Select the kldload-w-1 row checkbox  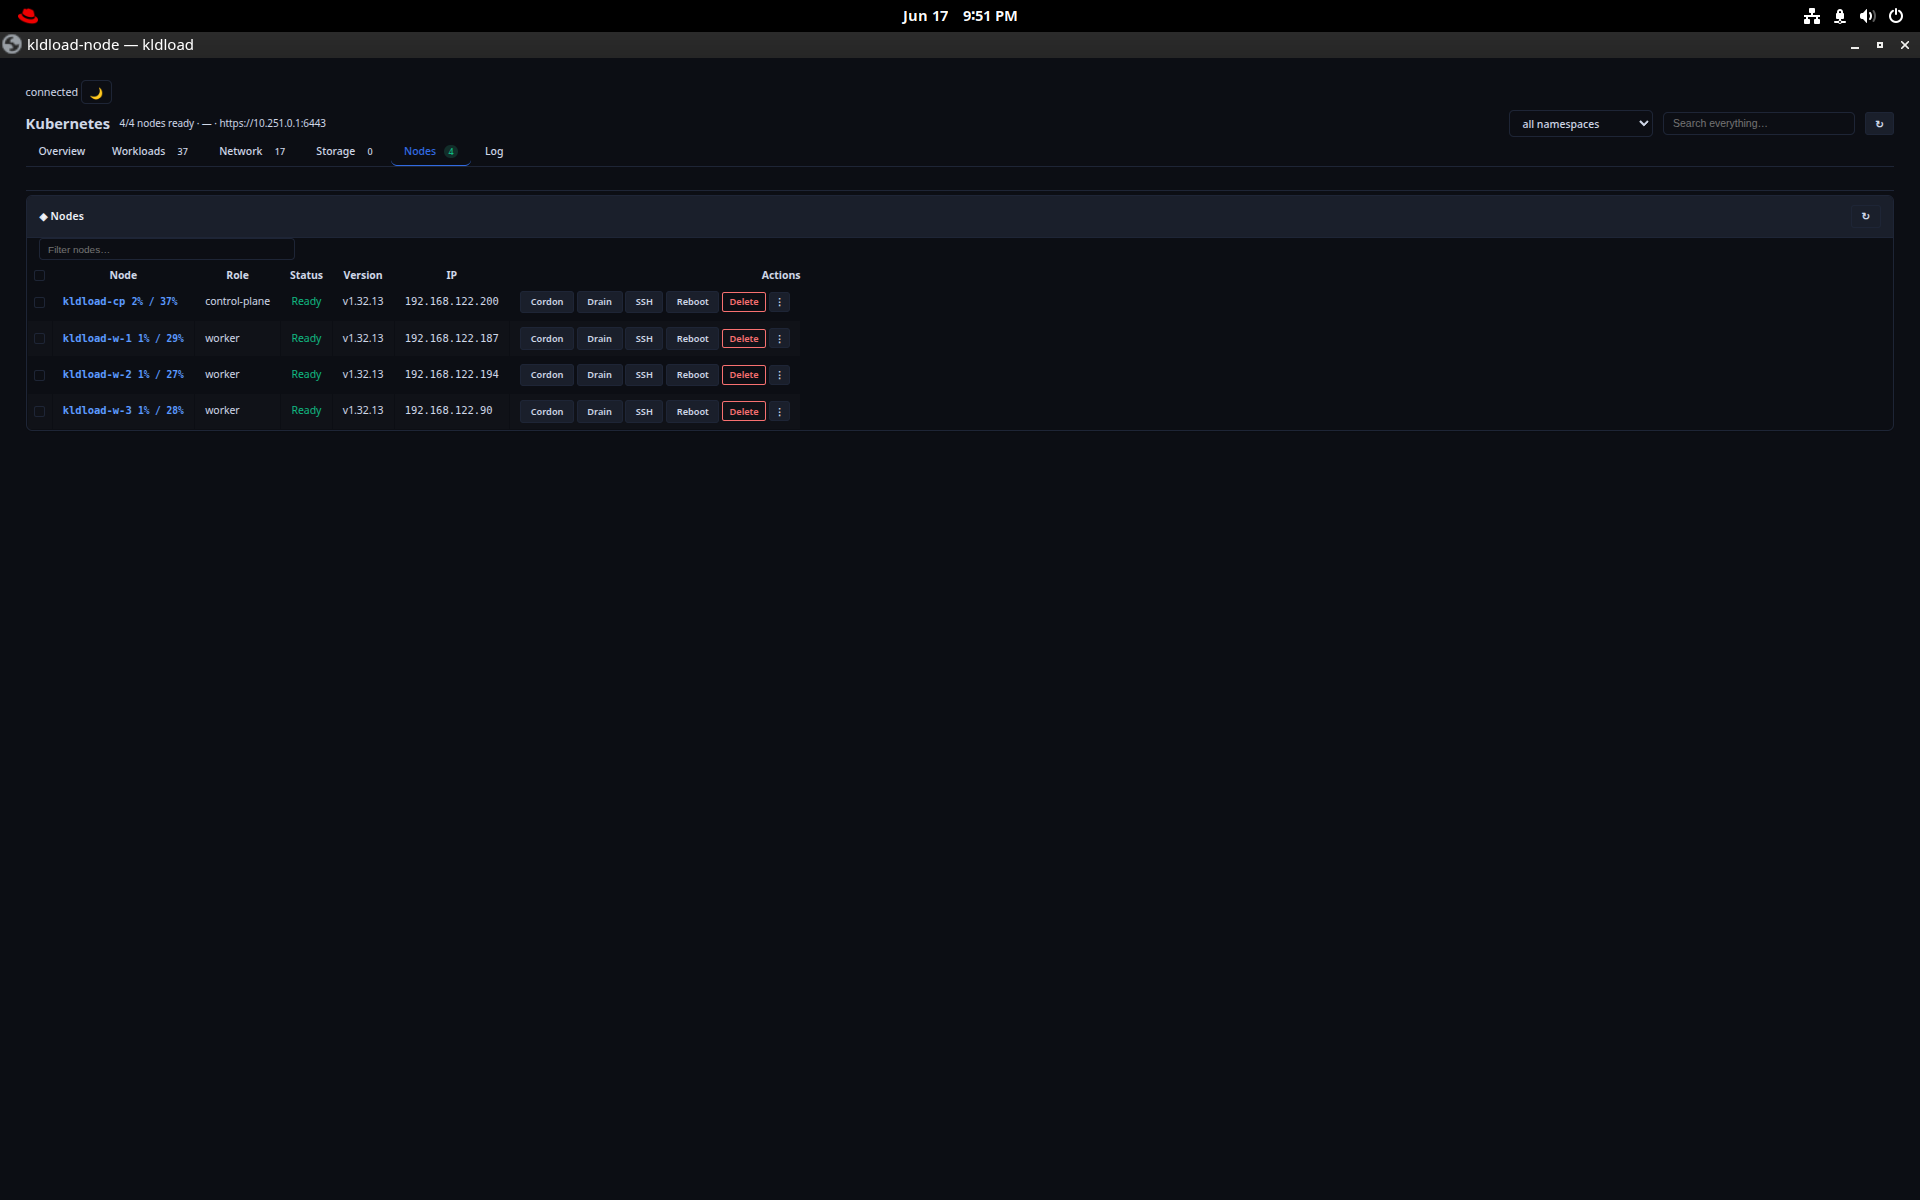40,339
